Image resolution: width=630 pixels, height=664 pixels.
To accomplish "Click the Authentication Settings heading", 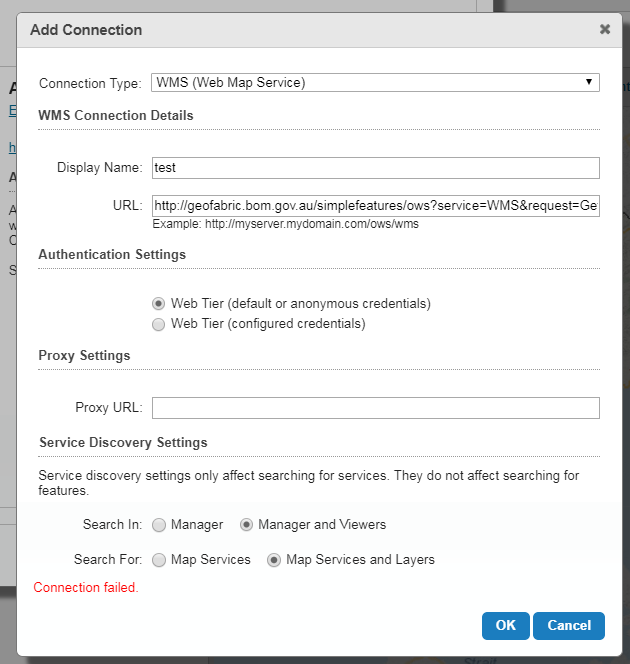I will coord(112,255).
